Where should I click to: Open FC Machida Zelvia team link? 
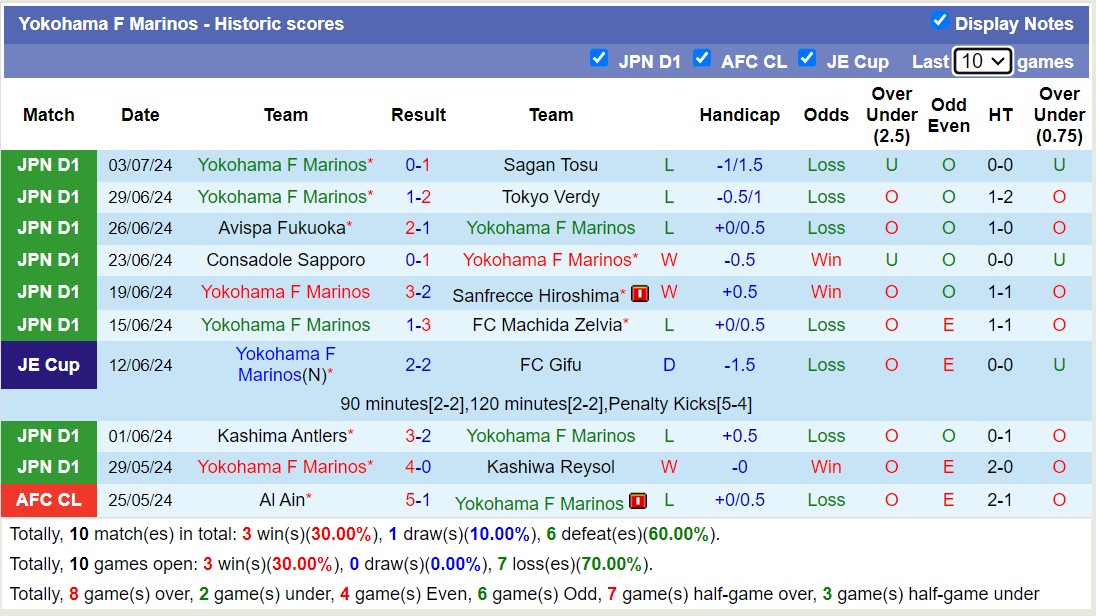546,325
